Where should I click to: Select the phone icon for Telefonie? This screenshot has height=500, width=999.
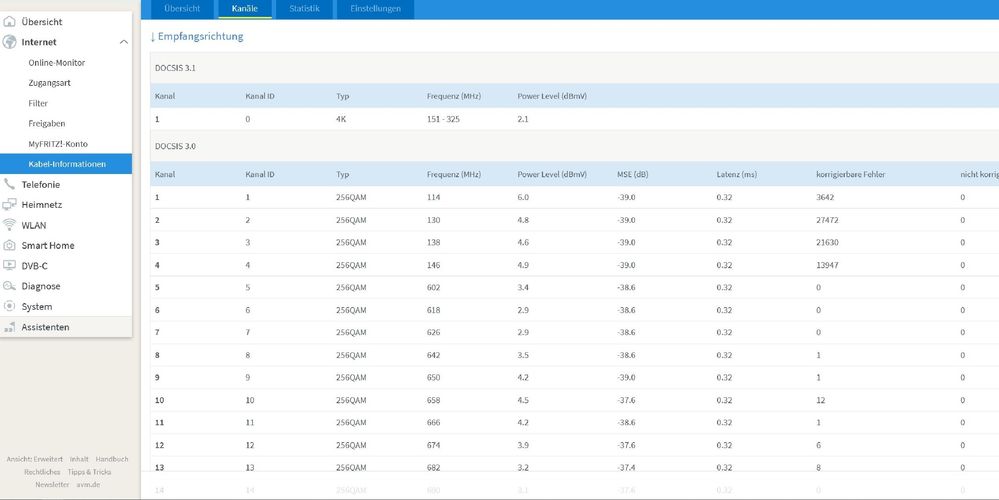pyautogui.click(x=10, y=184)
